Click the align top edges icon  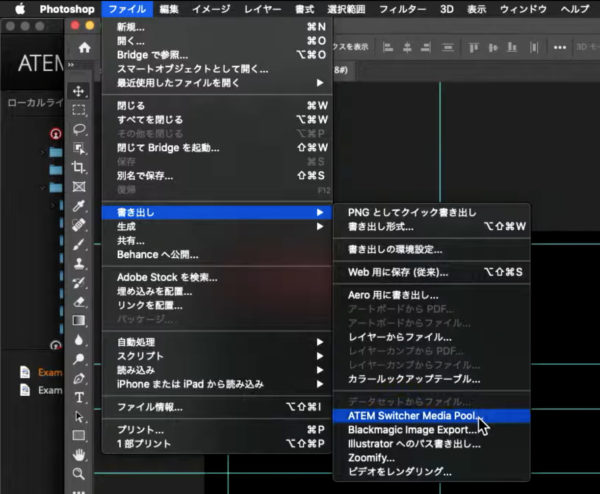click(474, 47)
